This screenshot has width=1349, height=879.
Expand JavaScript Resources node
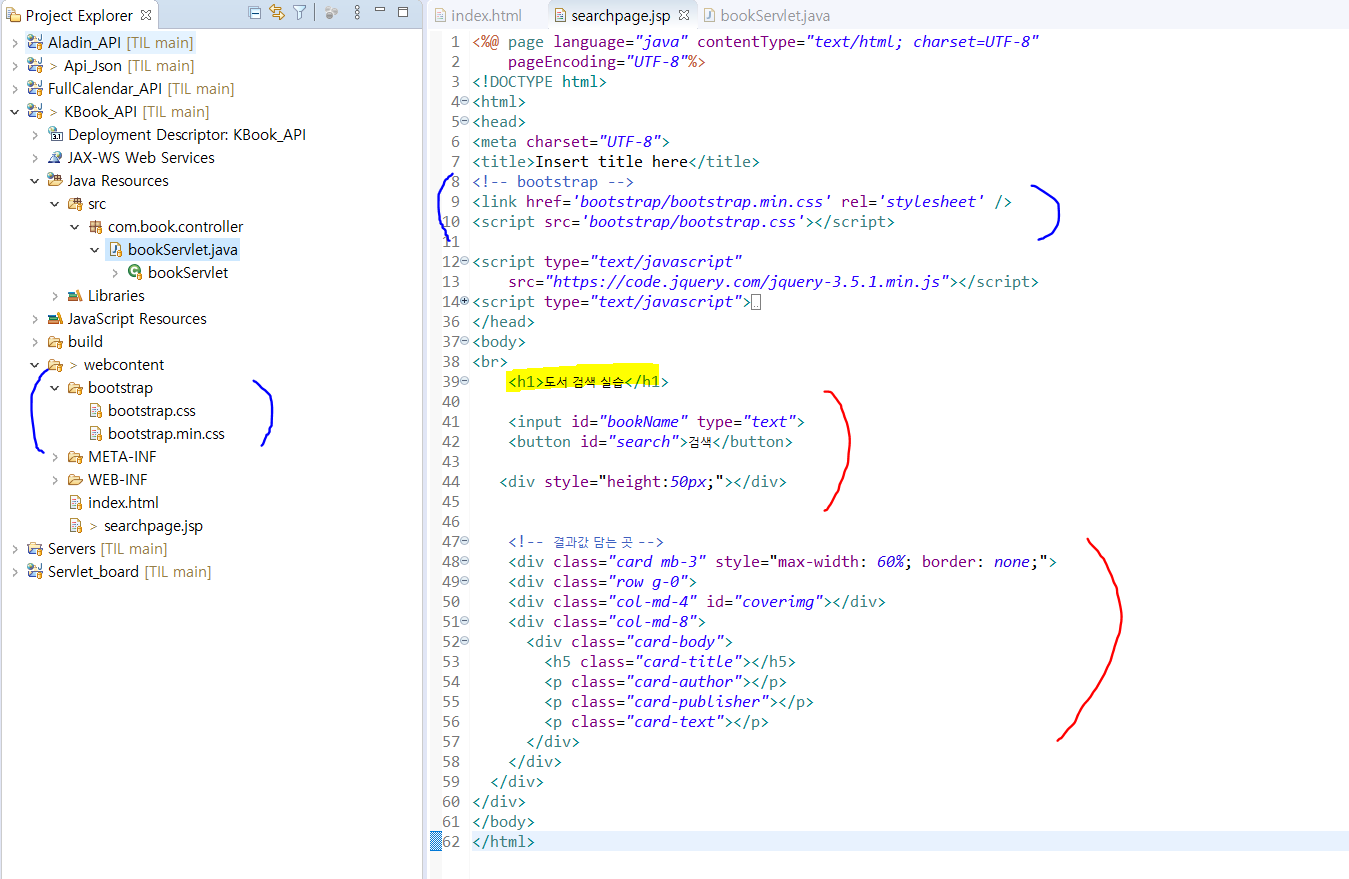click(35, 319)
